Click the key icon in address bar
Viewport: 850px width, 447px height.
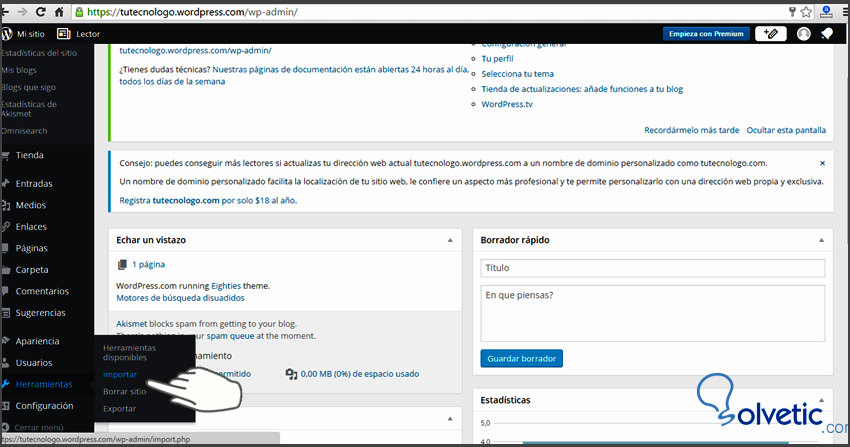point(792,12)
